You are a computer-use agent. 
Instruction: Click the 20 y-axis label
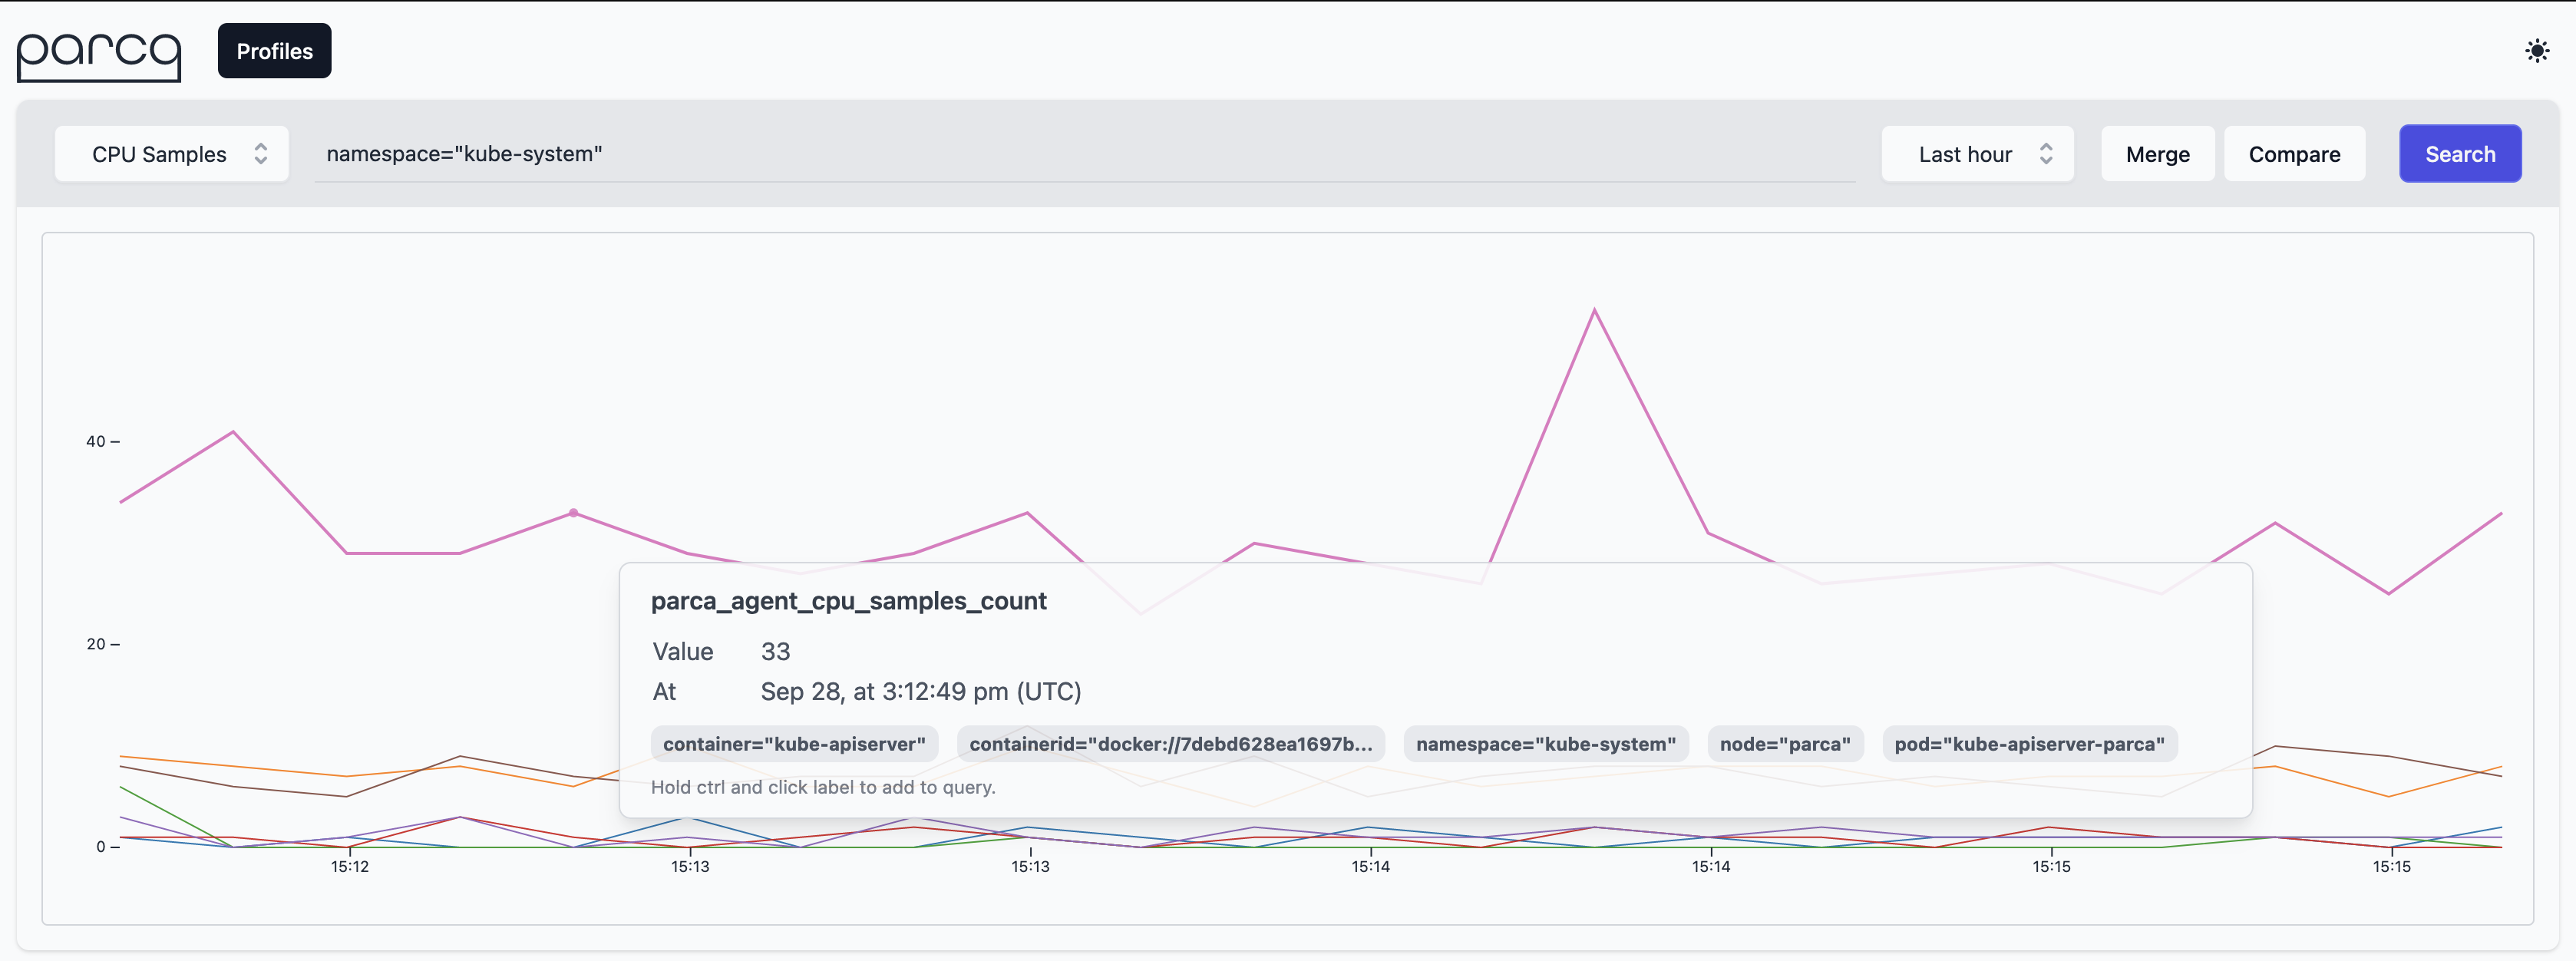pos(95,644)
